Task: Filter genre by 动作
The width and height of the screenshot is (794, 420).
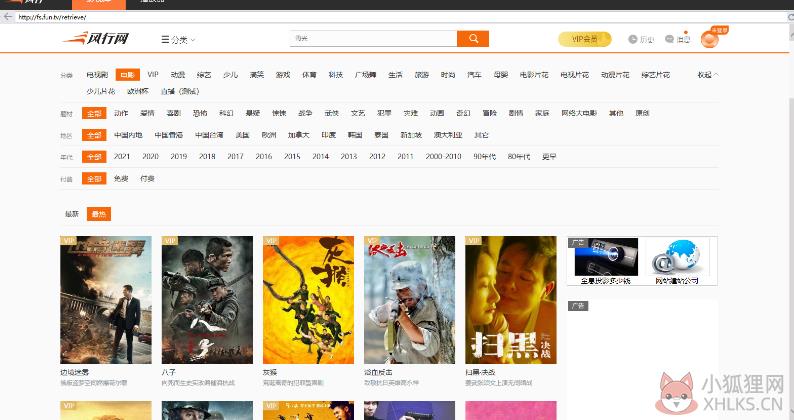Action: pos(121,113)
